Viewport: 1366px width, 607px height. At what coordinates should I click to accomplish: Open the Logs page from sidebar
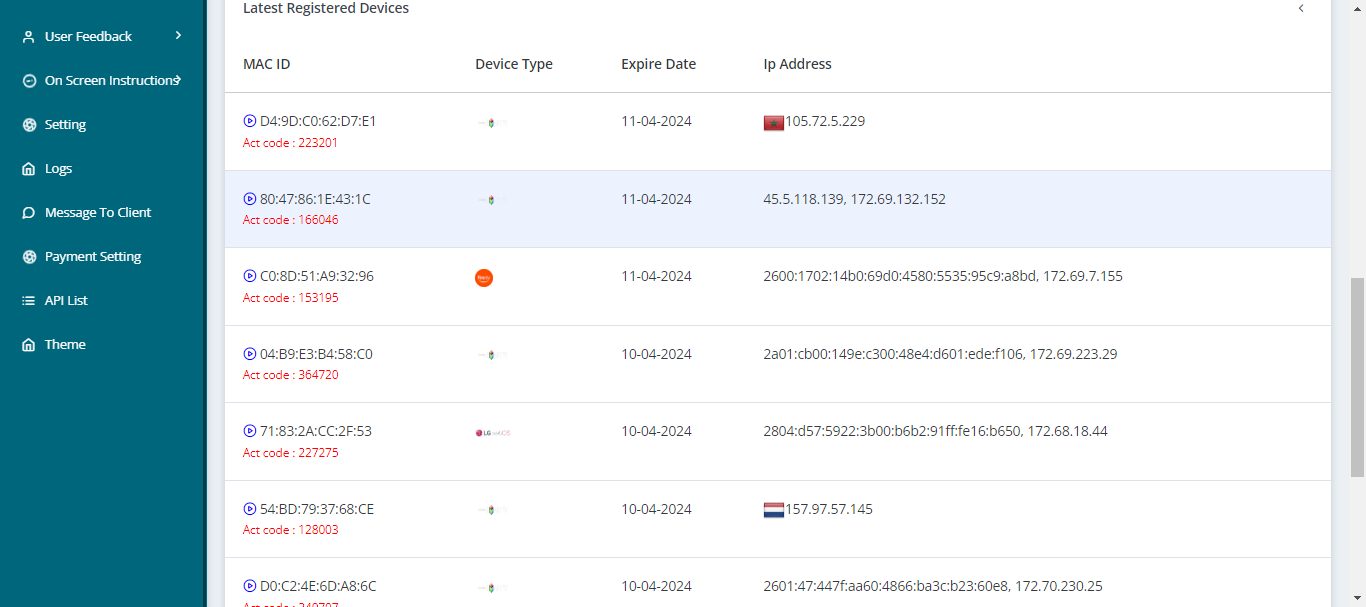click(58, 169)
